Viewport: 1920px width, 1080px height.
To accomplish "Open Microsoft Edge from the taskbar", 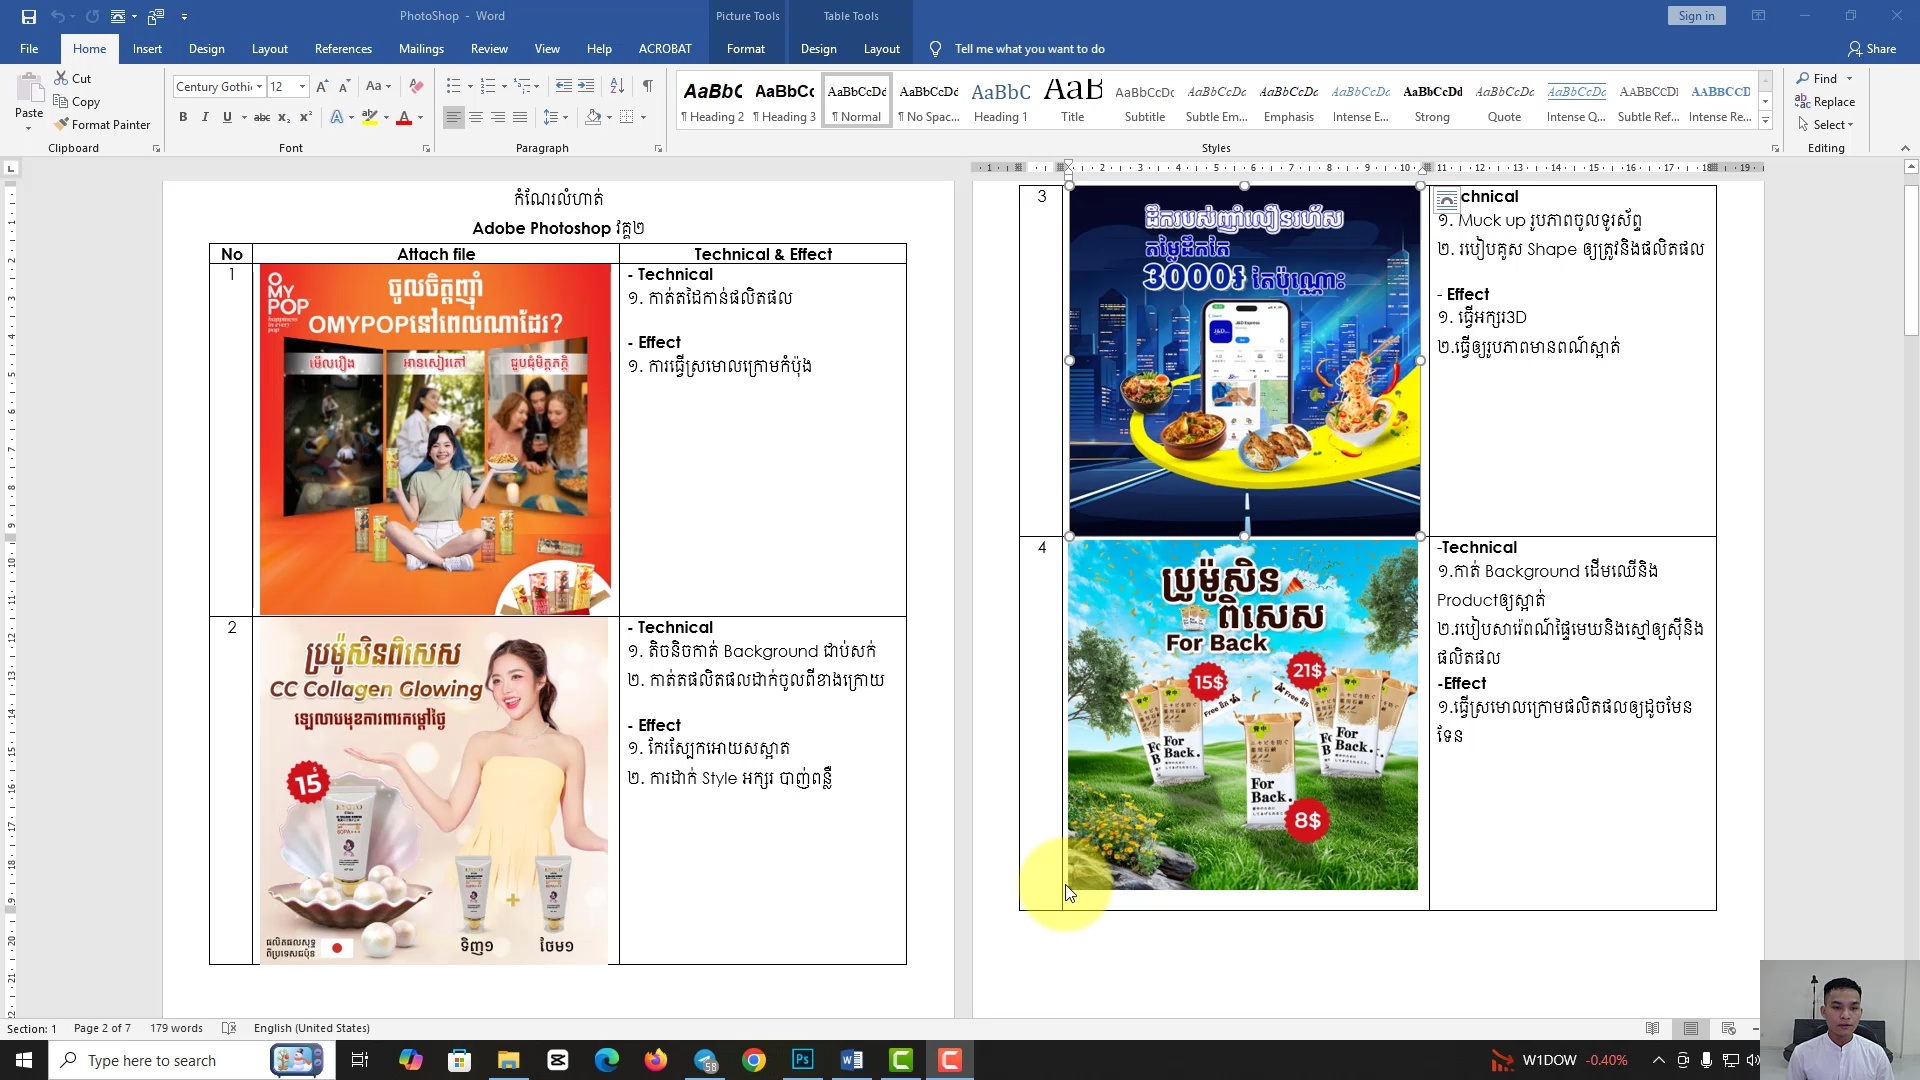I will [607, 1060].
